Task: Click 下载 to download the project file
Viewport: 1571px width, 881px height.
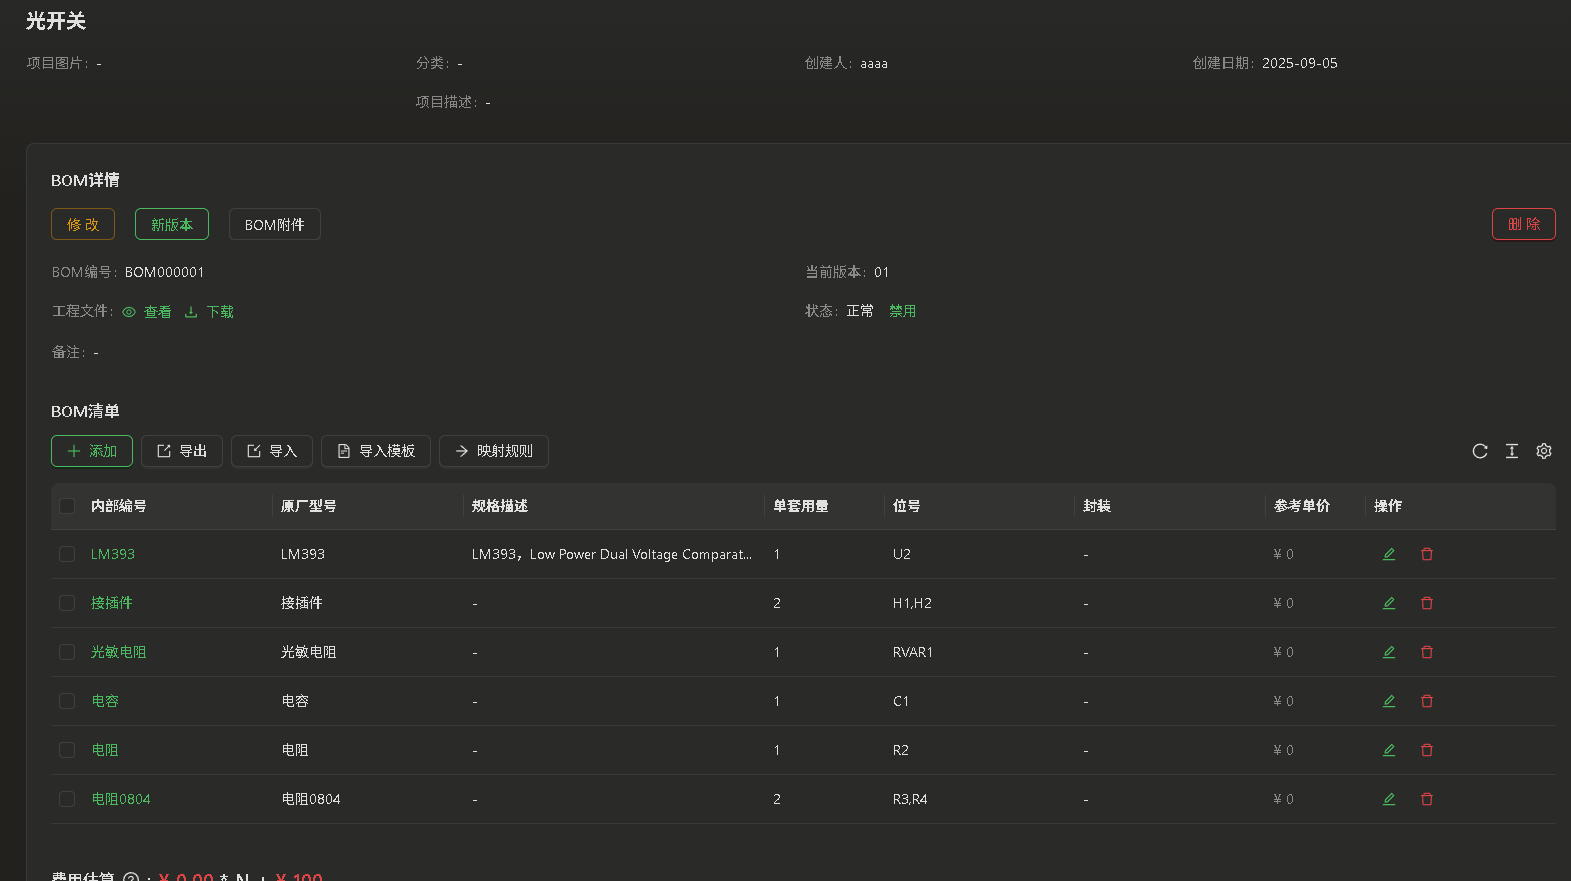Action: pos(210,312)
